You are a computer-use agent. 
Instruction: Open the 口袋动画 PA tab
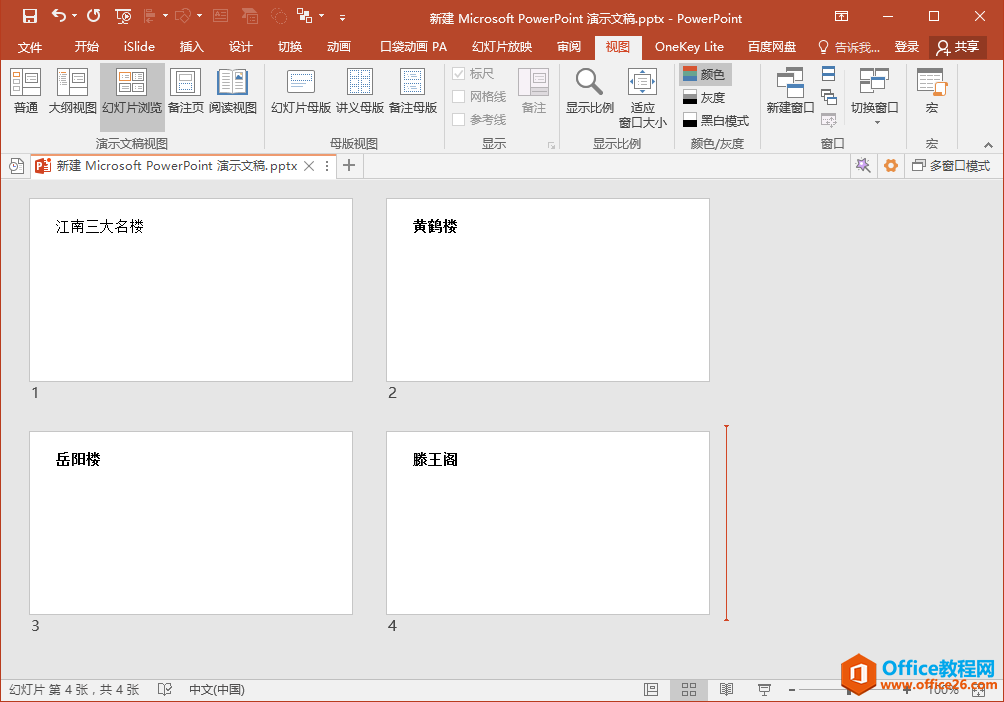pos(413,47)
